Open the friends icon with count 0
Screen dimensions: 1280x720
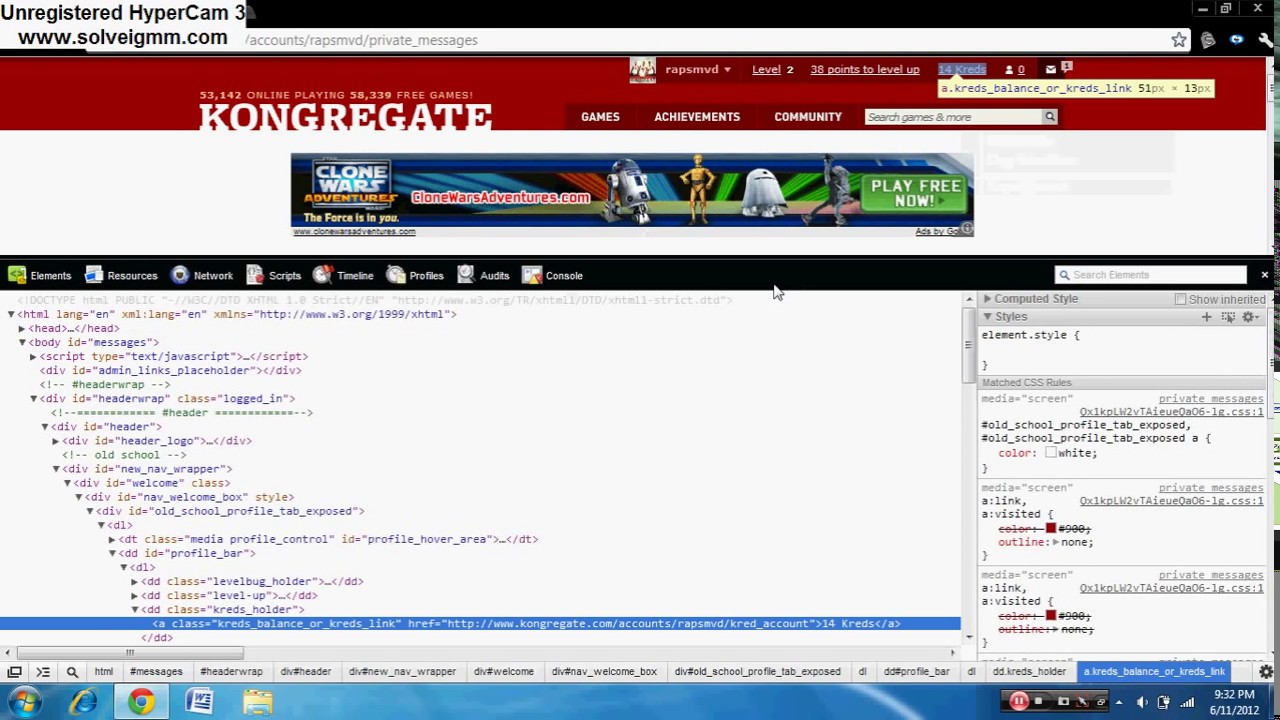1014,69
